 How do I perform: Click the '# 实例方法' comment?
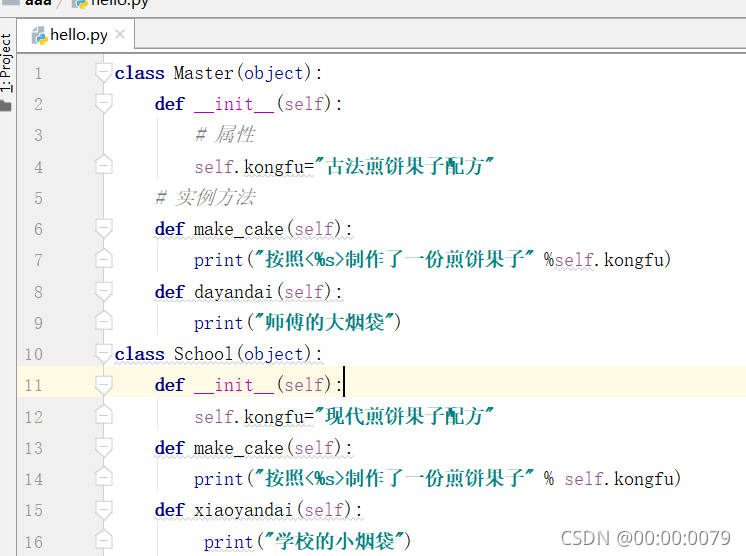point(206,197)
